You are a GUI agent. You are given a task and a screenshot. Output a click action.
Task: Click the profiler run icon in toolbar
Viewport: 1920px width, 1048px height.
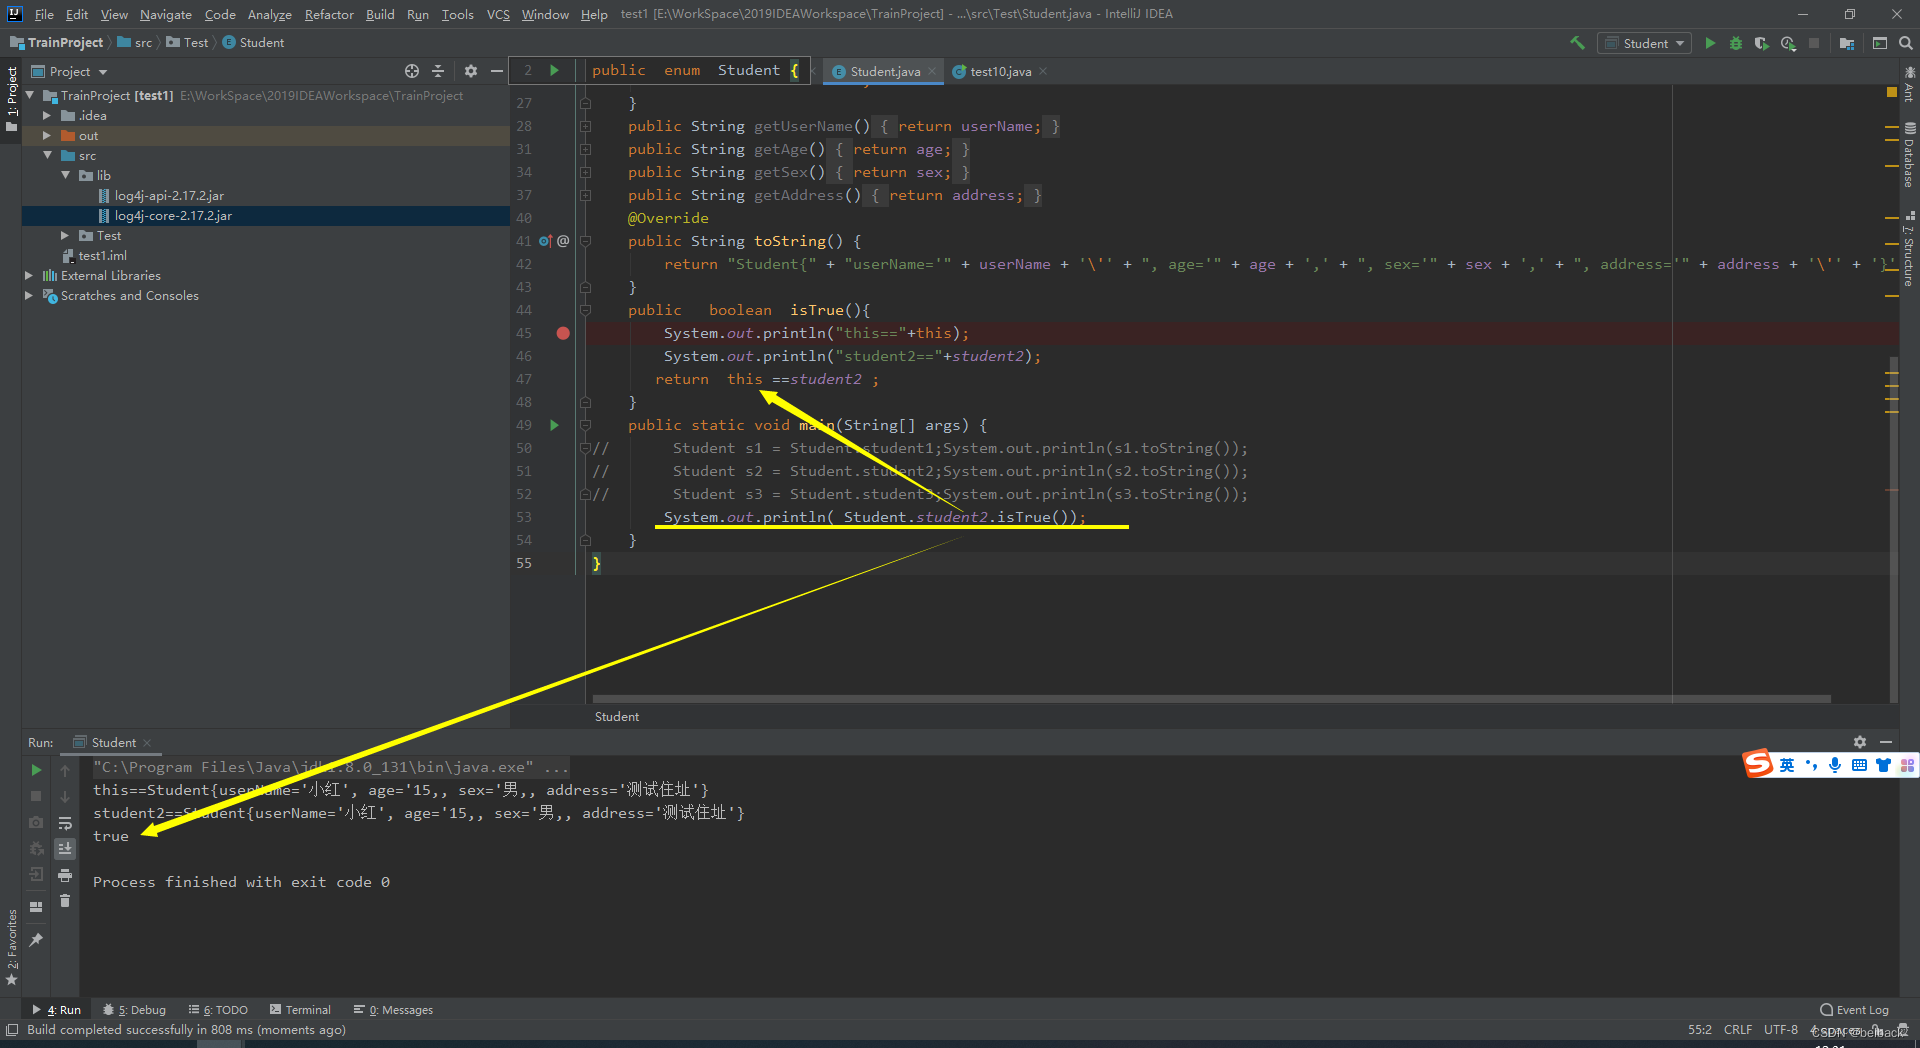tap(1788, 43)
